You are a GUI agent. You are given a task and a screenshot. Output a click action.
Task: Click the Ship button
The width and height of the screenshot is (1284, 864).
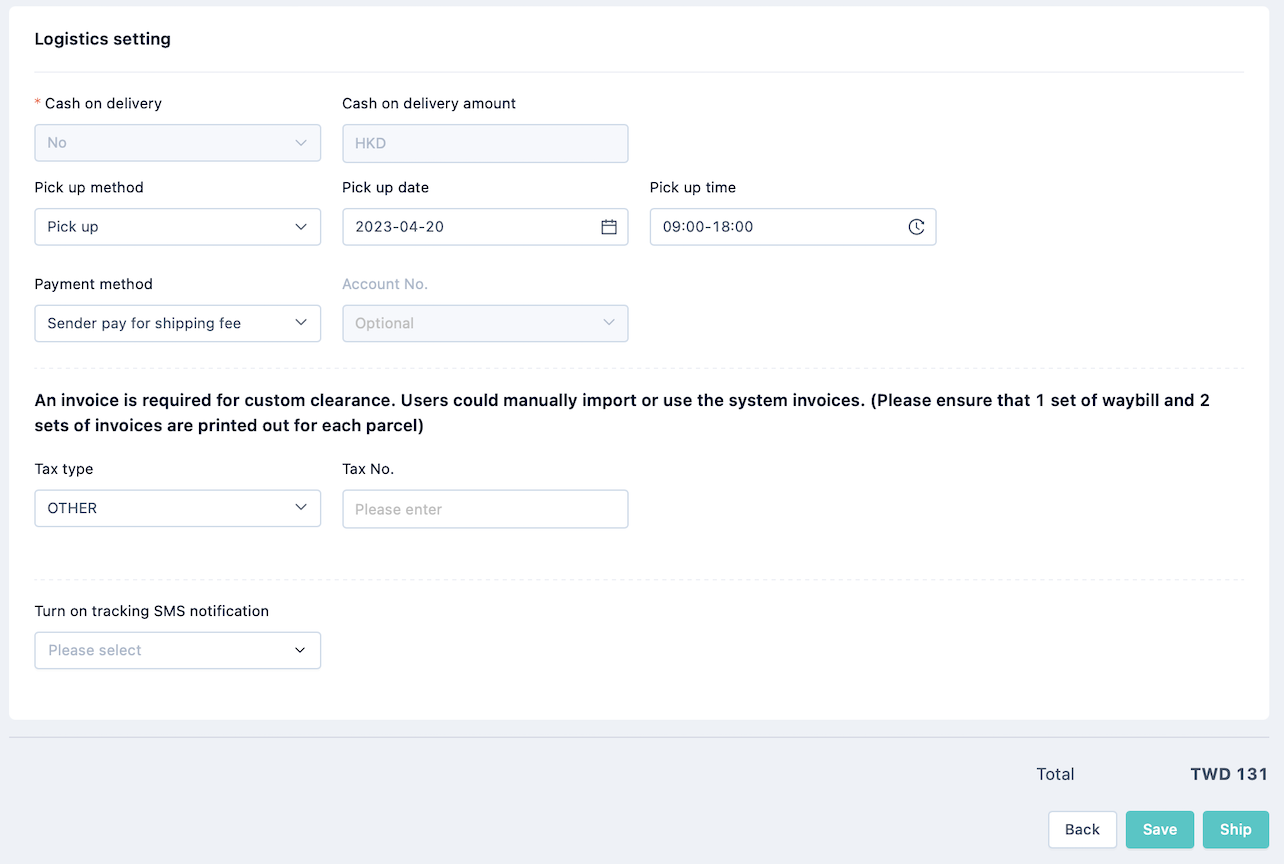coord(1236,829)
